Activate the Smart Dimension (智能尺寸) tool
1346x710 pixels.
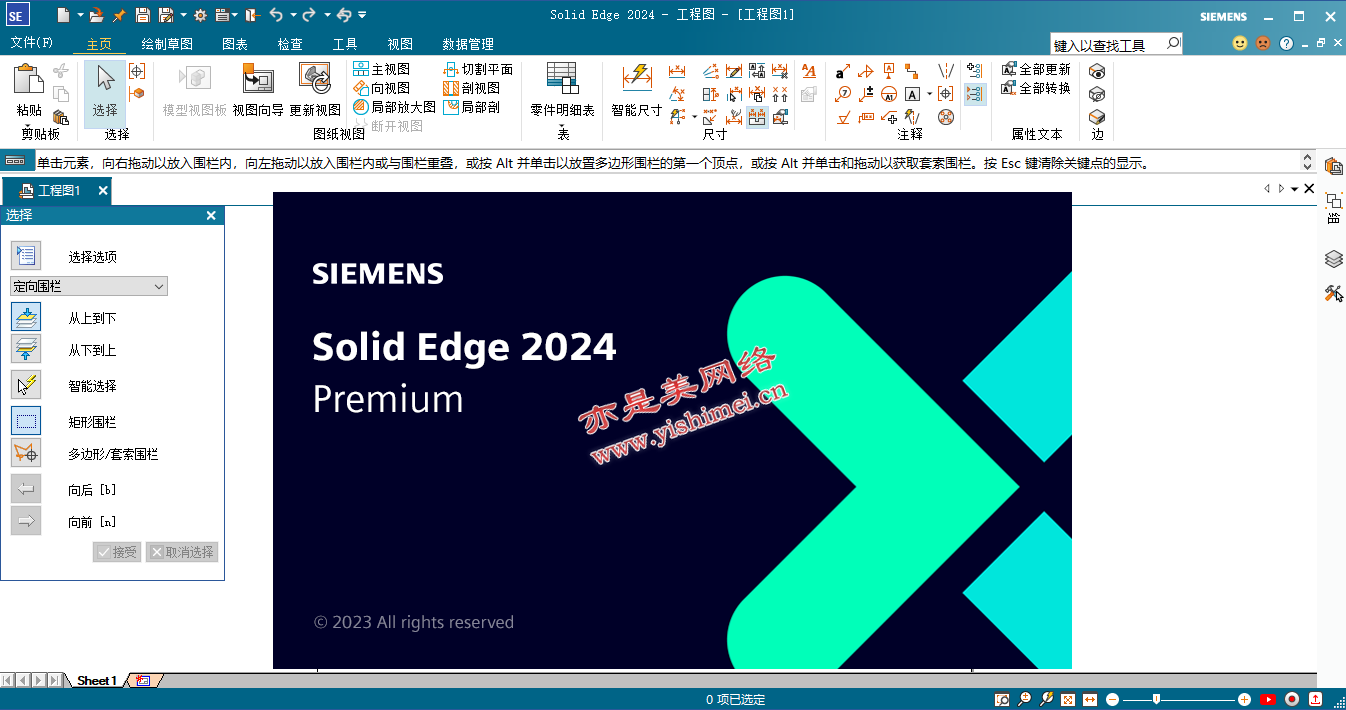pyautogui.click(x=637, y=90)
